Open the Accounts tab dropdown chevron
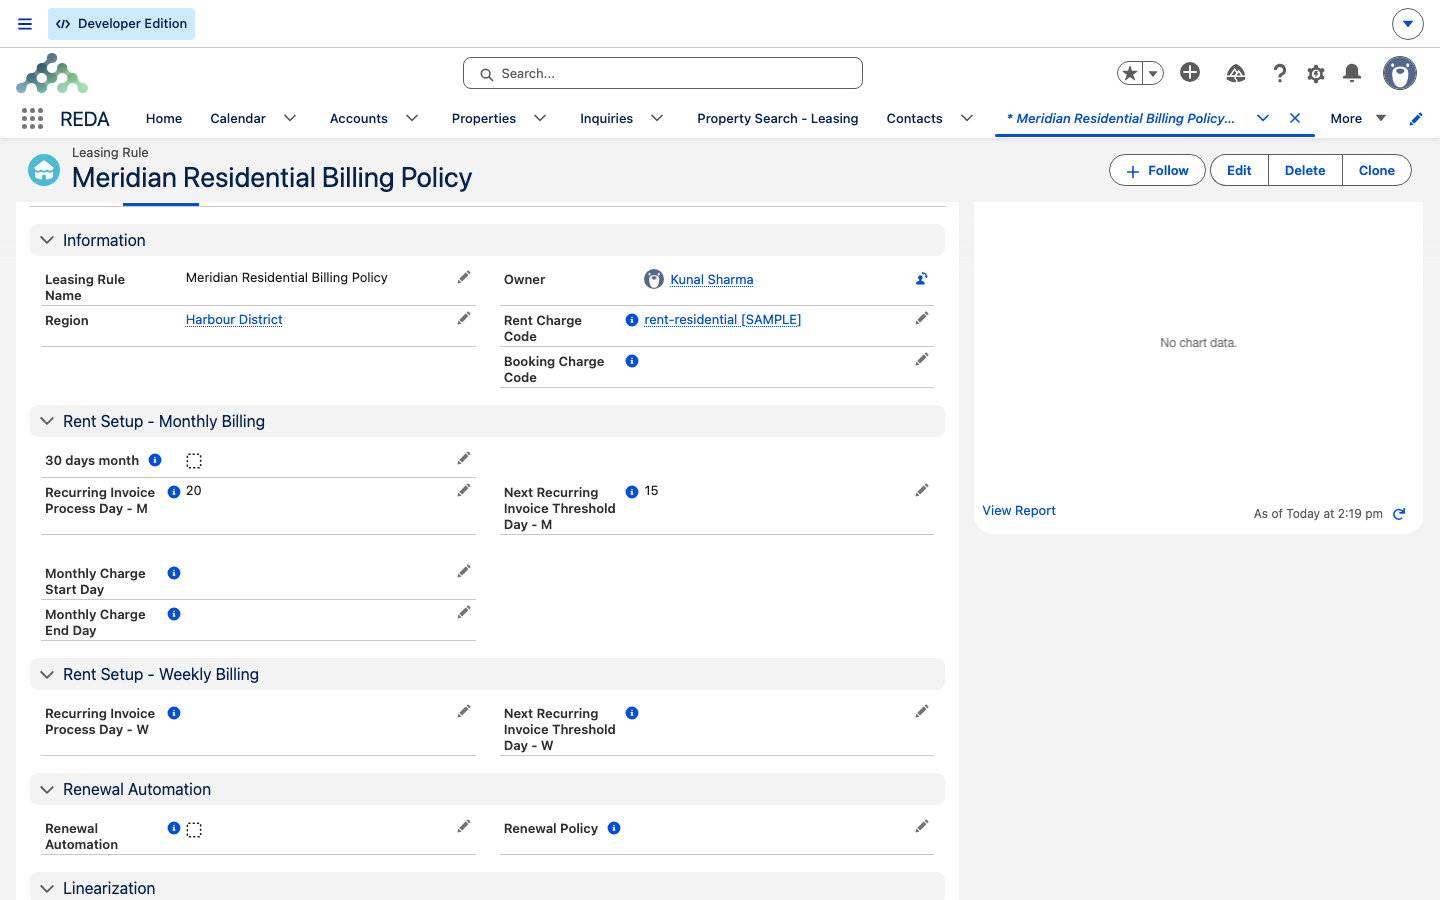 pyautogui.click(x=412, y=118)
